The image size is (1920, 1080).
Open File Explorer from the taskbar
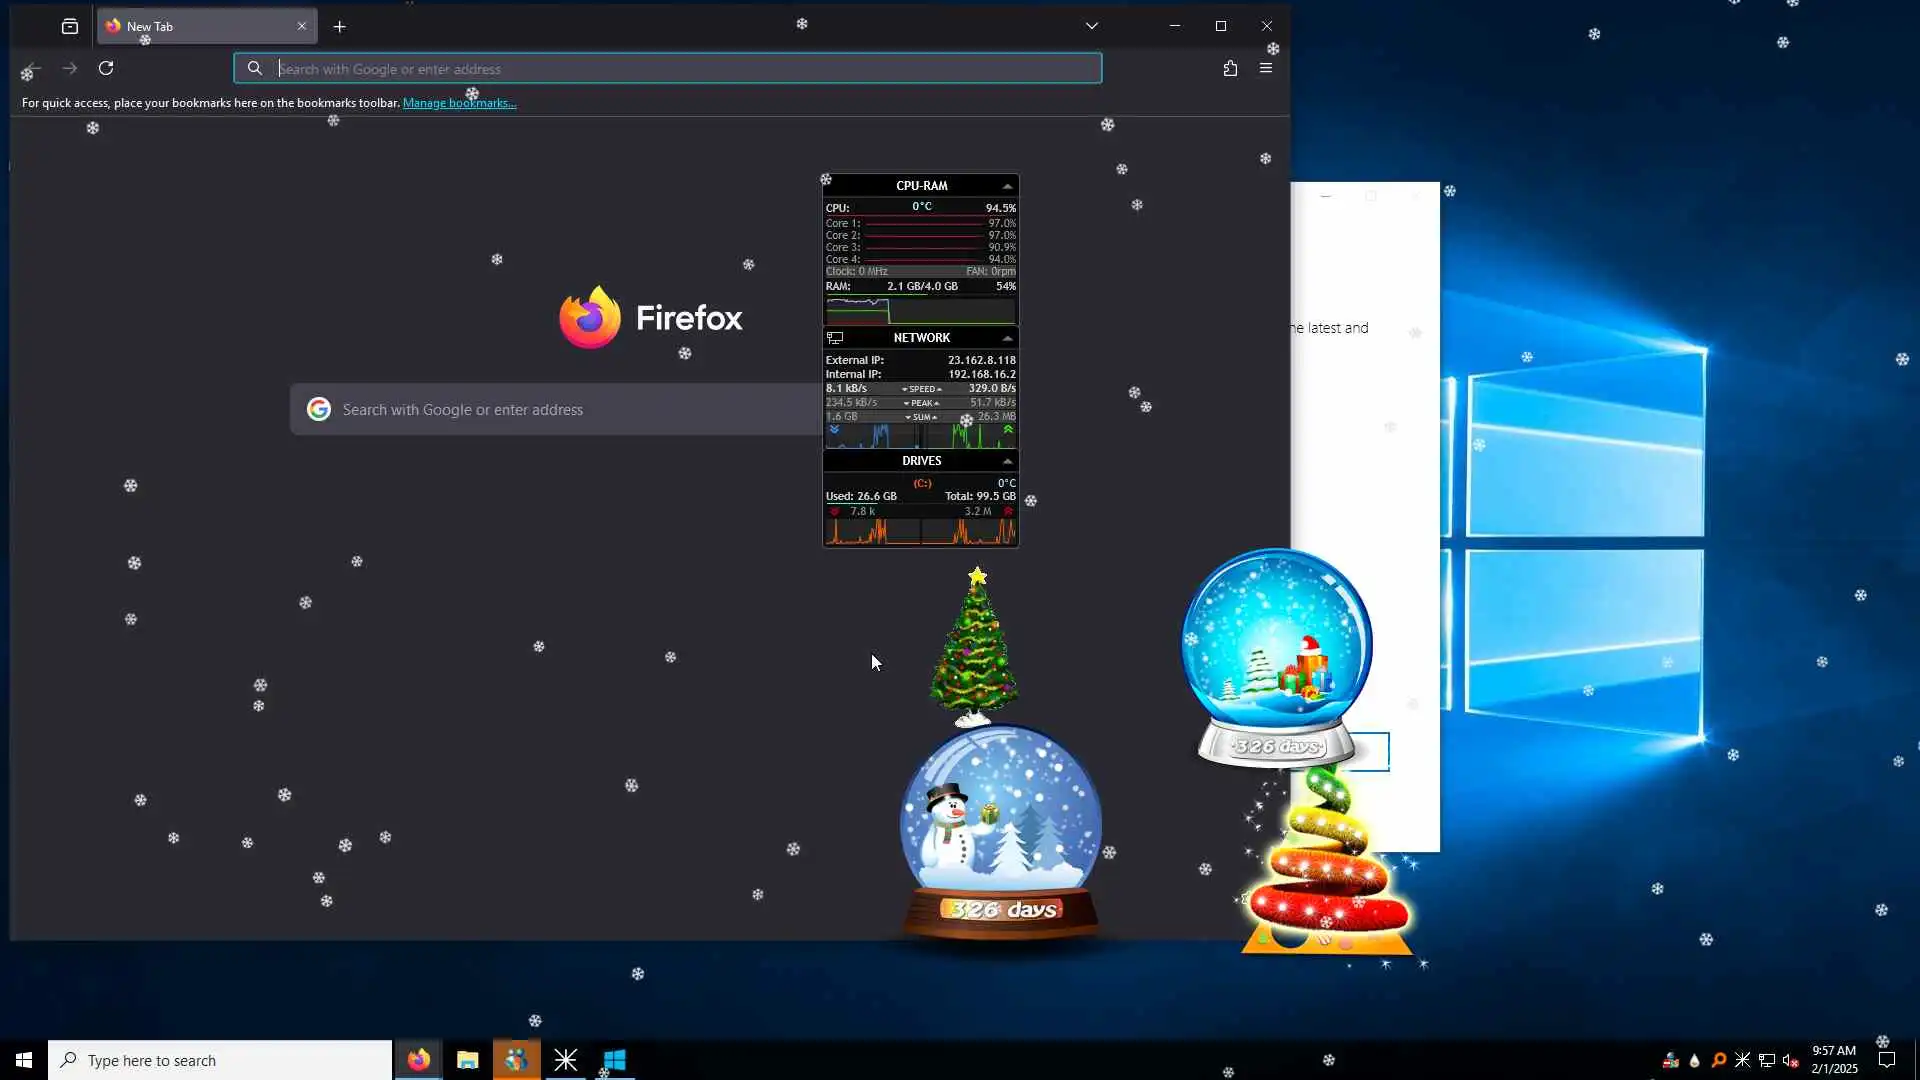(467, 1060)
